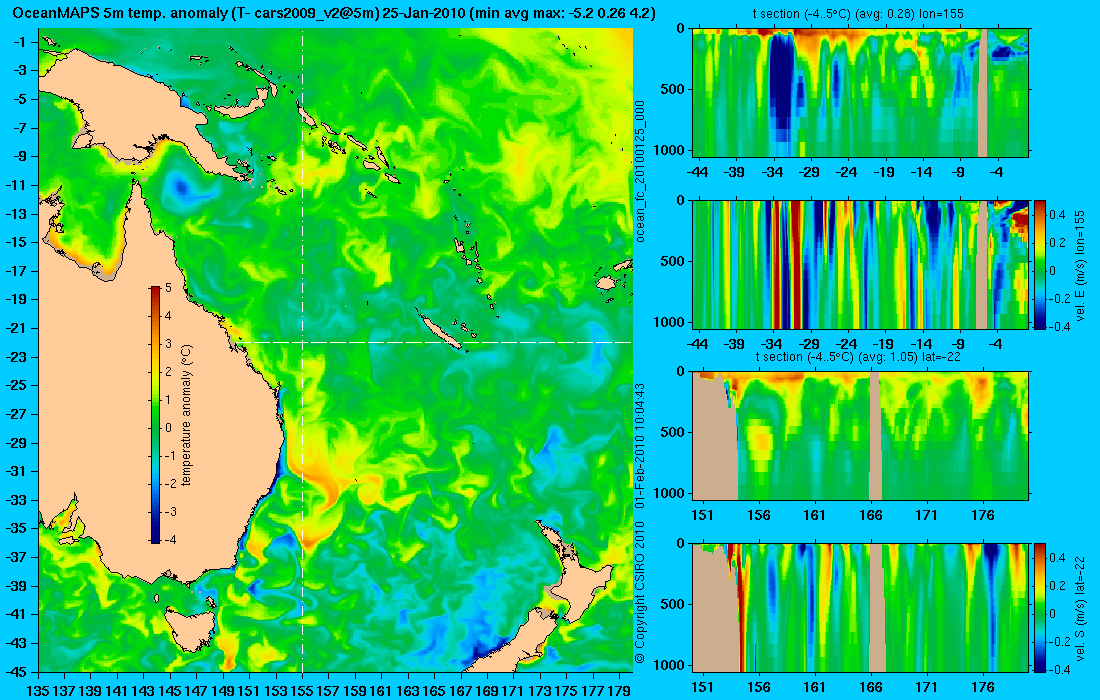
Task: Click the dark blue cold eddy in Coral Sea
Action: tap(182, 187)
